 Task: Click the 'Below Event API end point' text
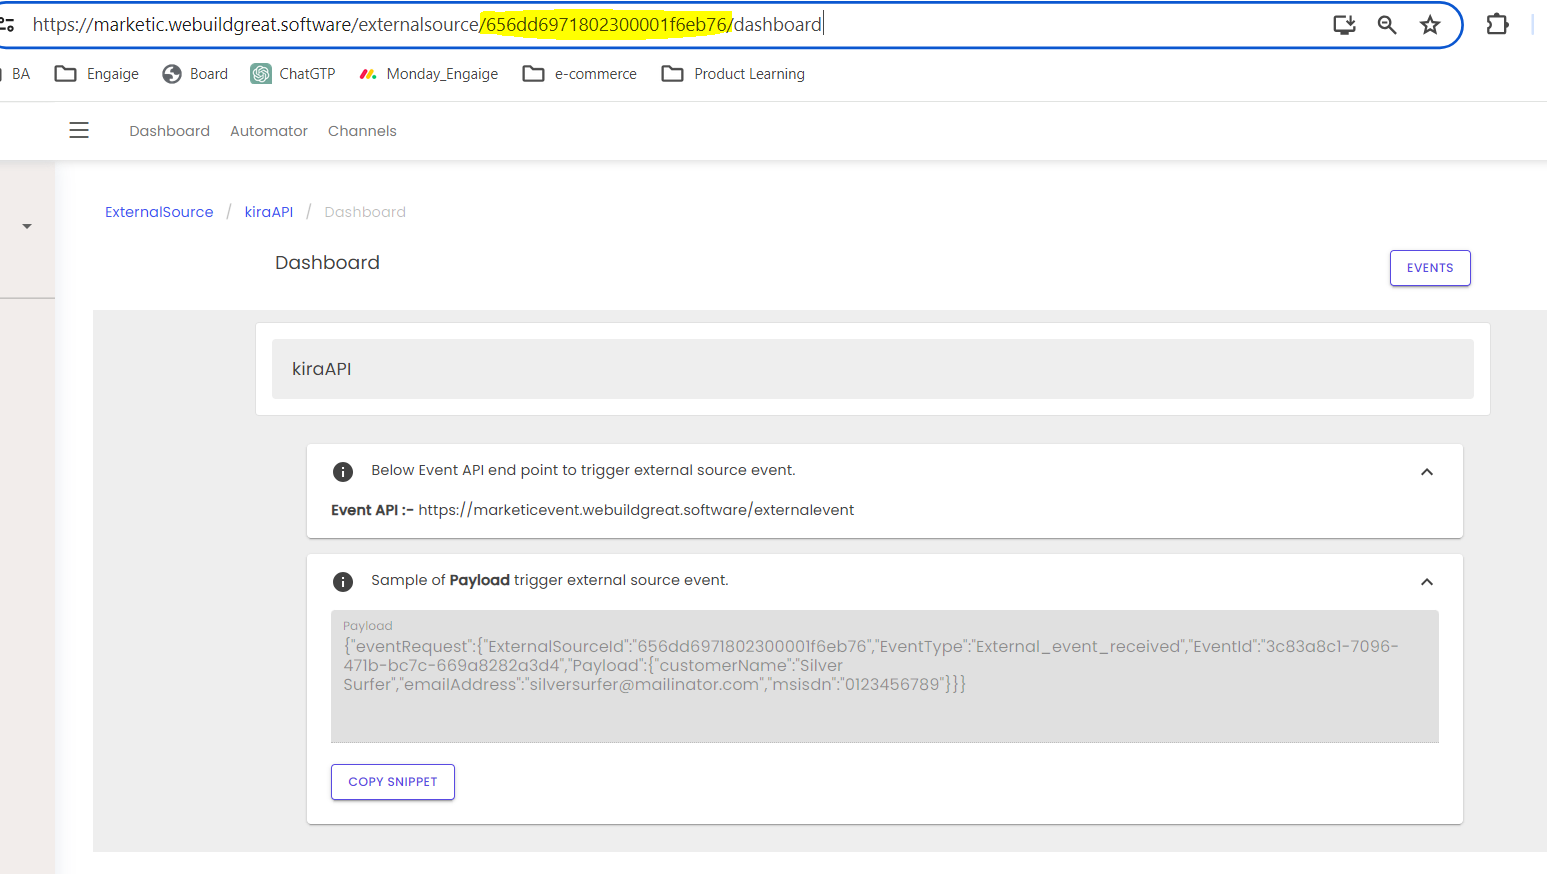583,470
